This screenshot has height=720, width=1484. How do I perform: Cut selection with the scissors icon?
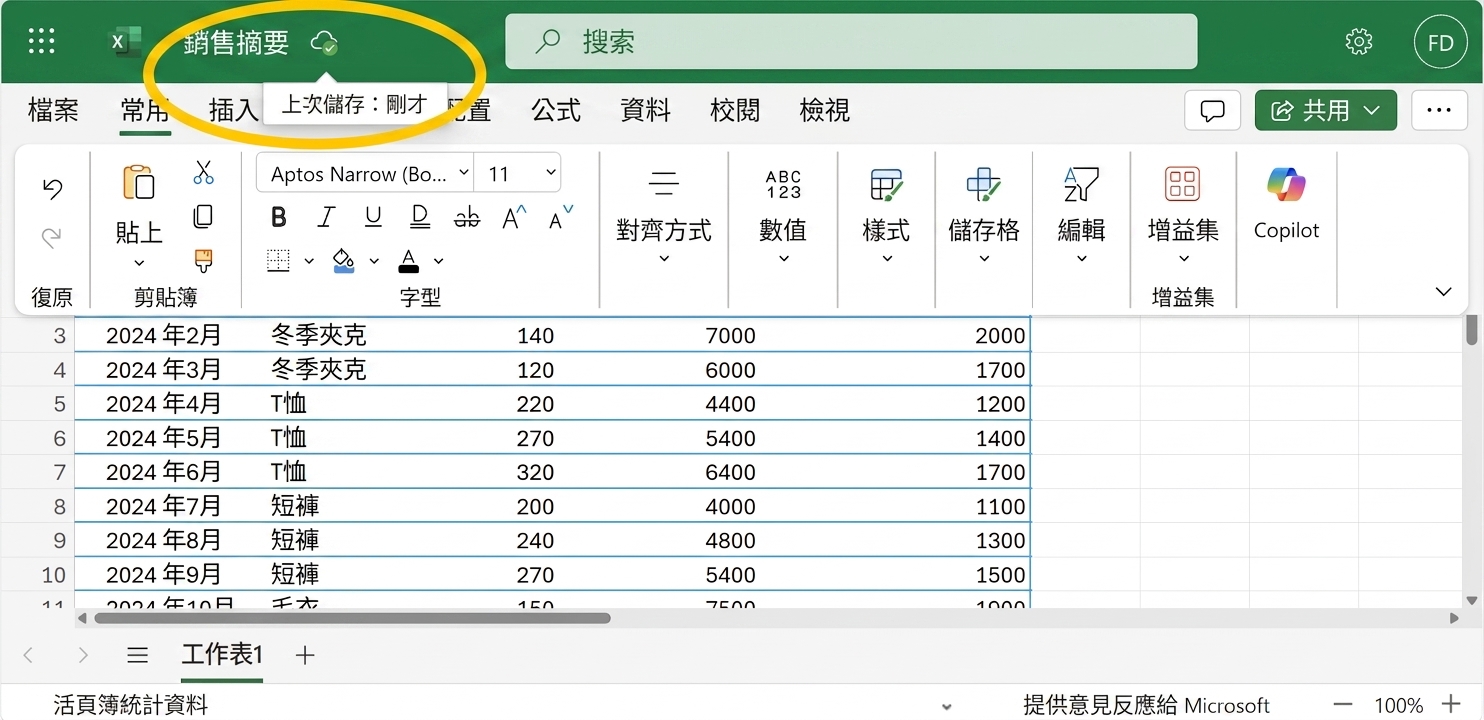(x=204, y=172)
